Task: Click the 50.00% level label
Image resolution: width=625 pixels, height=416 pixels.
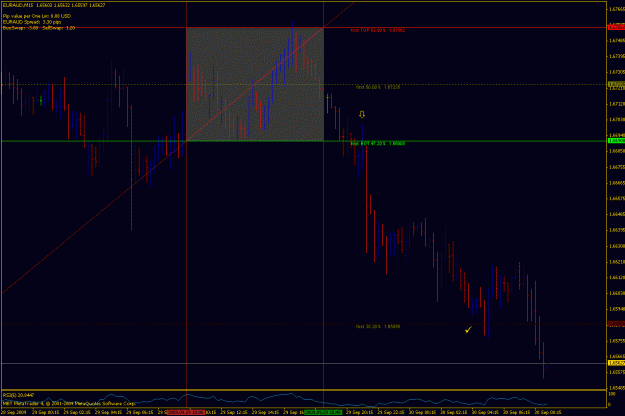Action: click(x=378, y=87)
